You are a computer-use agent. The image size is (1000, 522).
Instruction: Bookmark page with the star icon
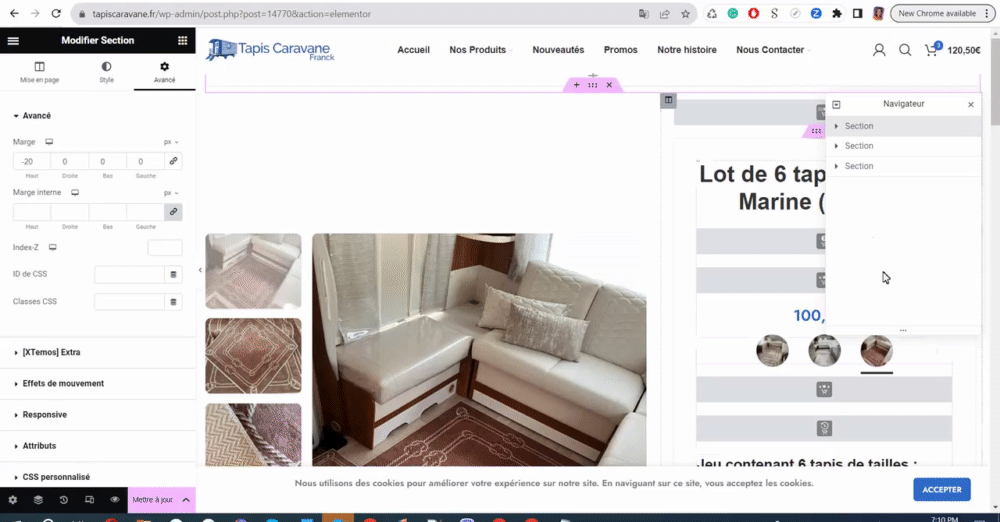click(x=686, y=13)
